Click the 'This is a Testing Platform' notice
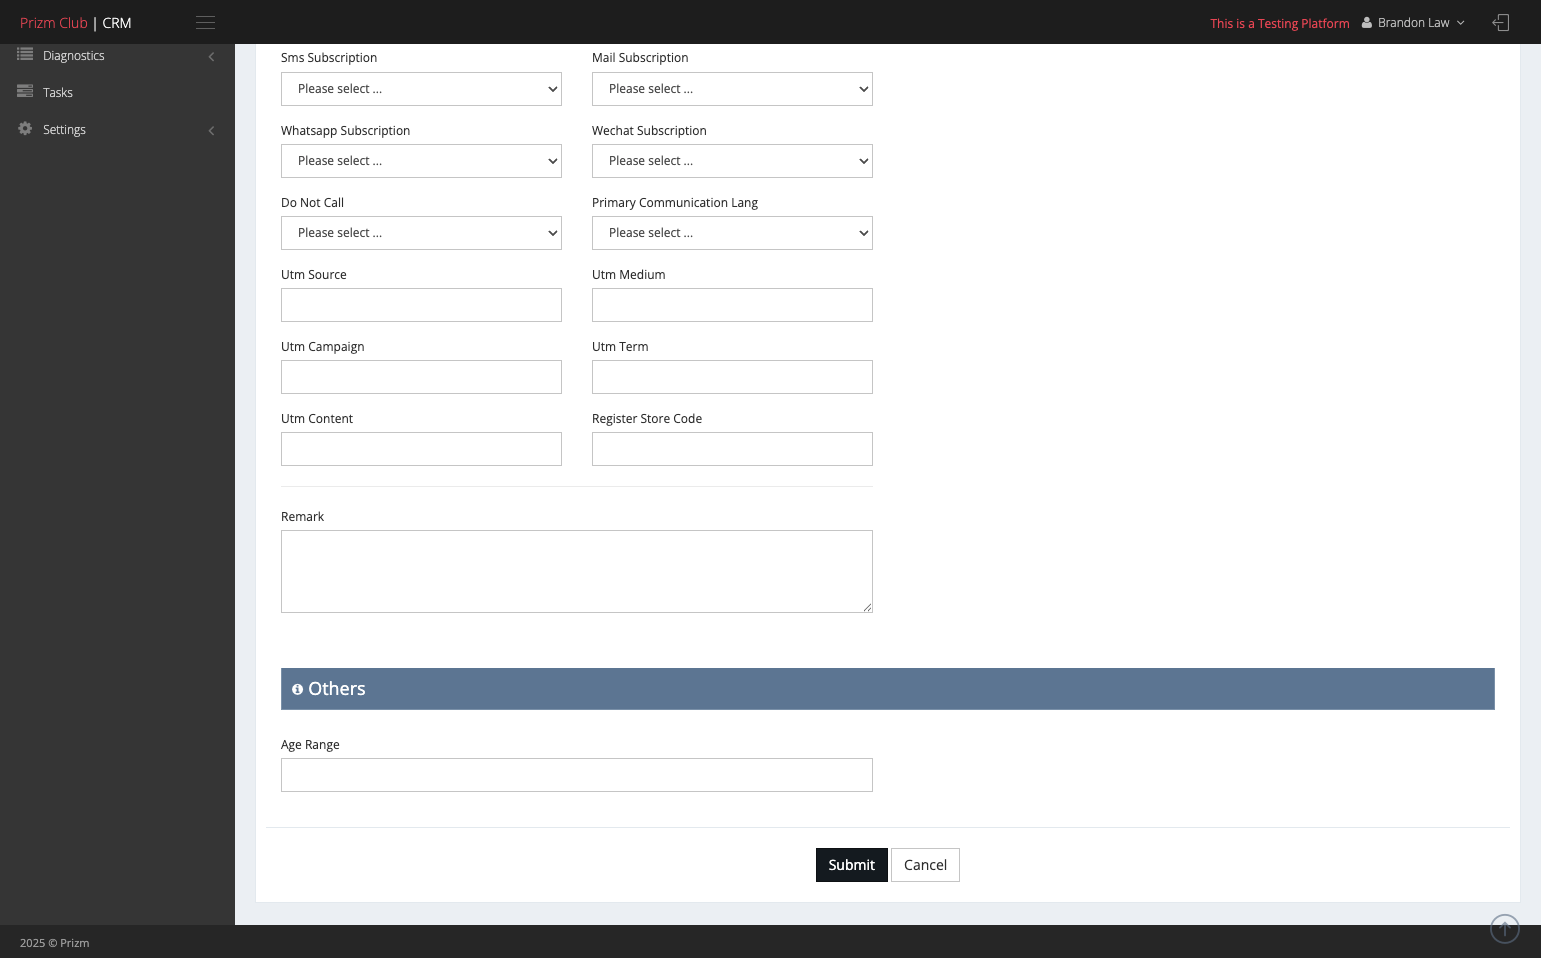Image resolution: width=1541 pixels, height=958 pixels. pyautogui.click(x=1280, y=24)
